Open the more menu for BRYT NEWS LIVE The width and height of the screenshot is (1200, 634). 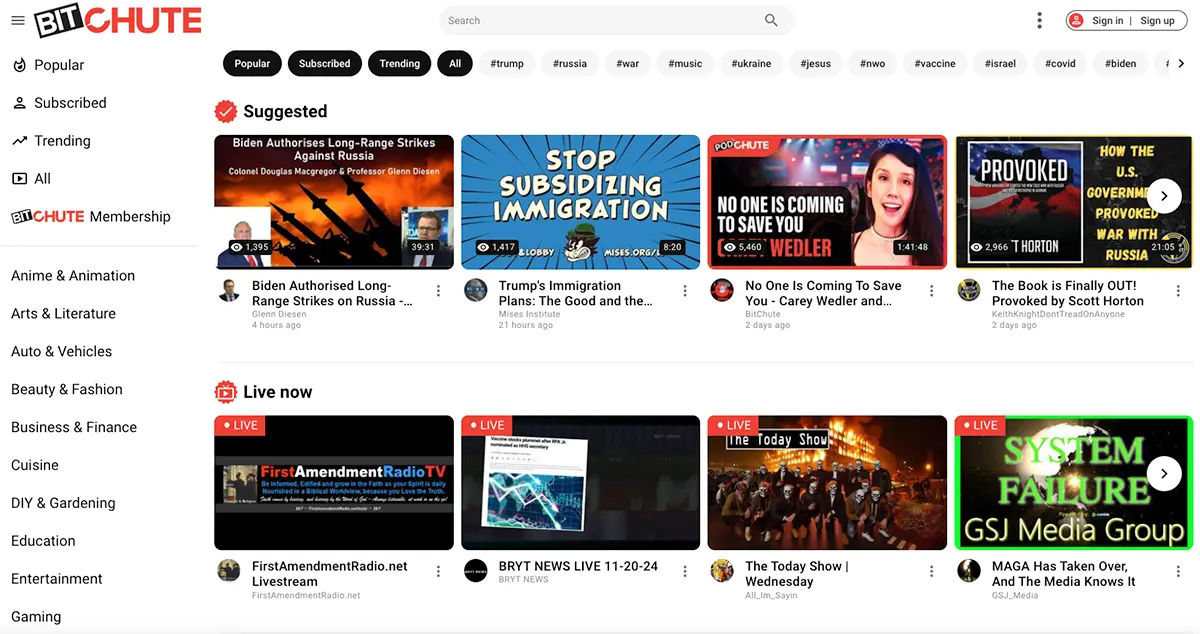(685, 571)
